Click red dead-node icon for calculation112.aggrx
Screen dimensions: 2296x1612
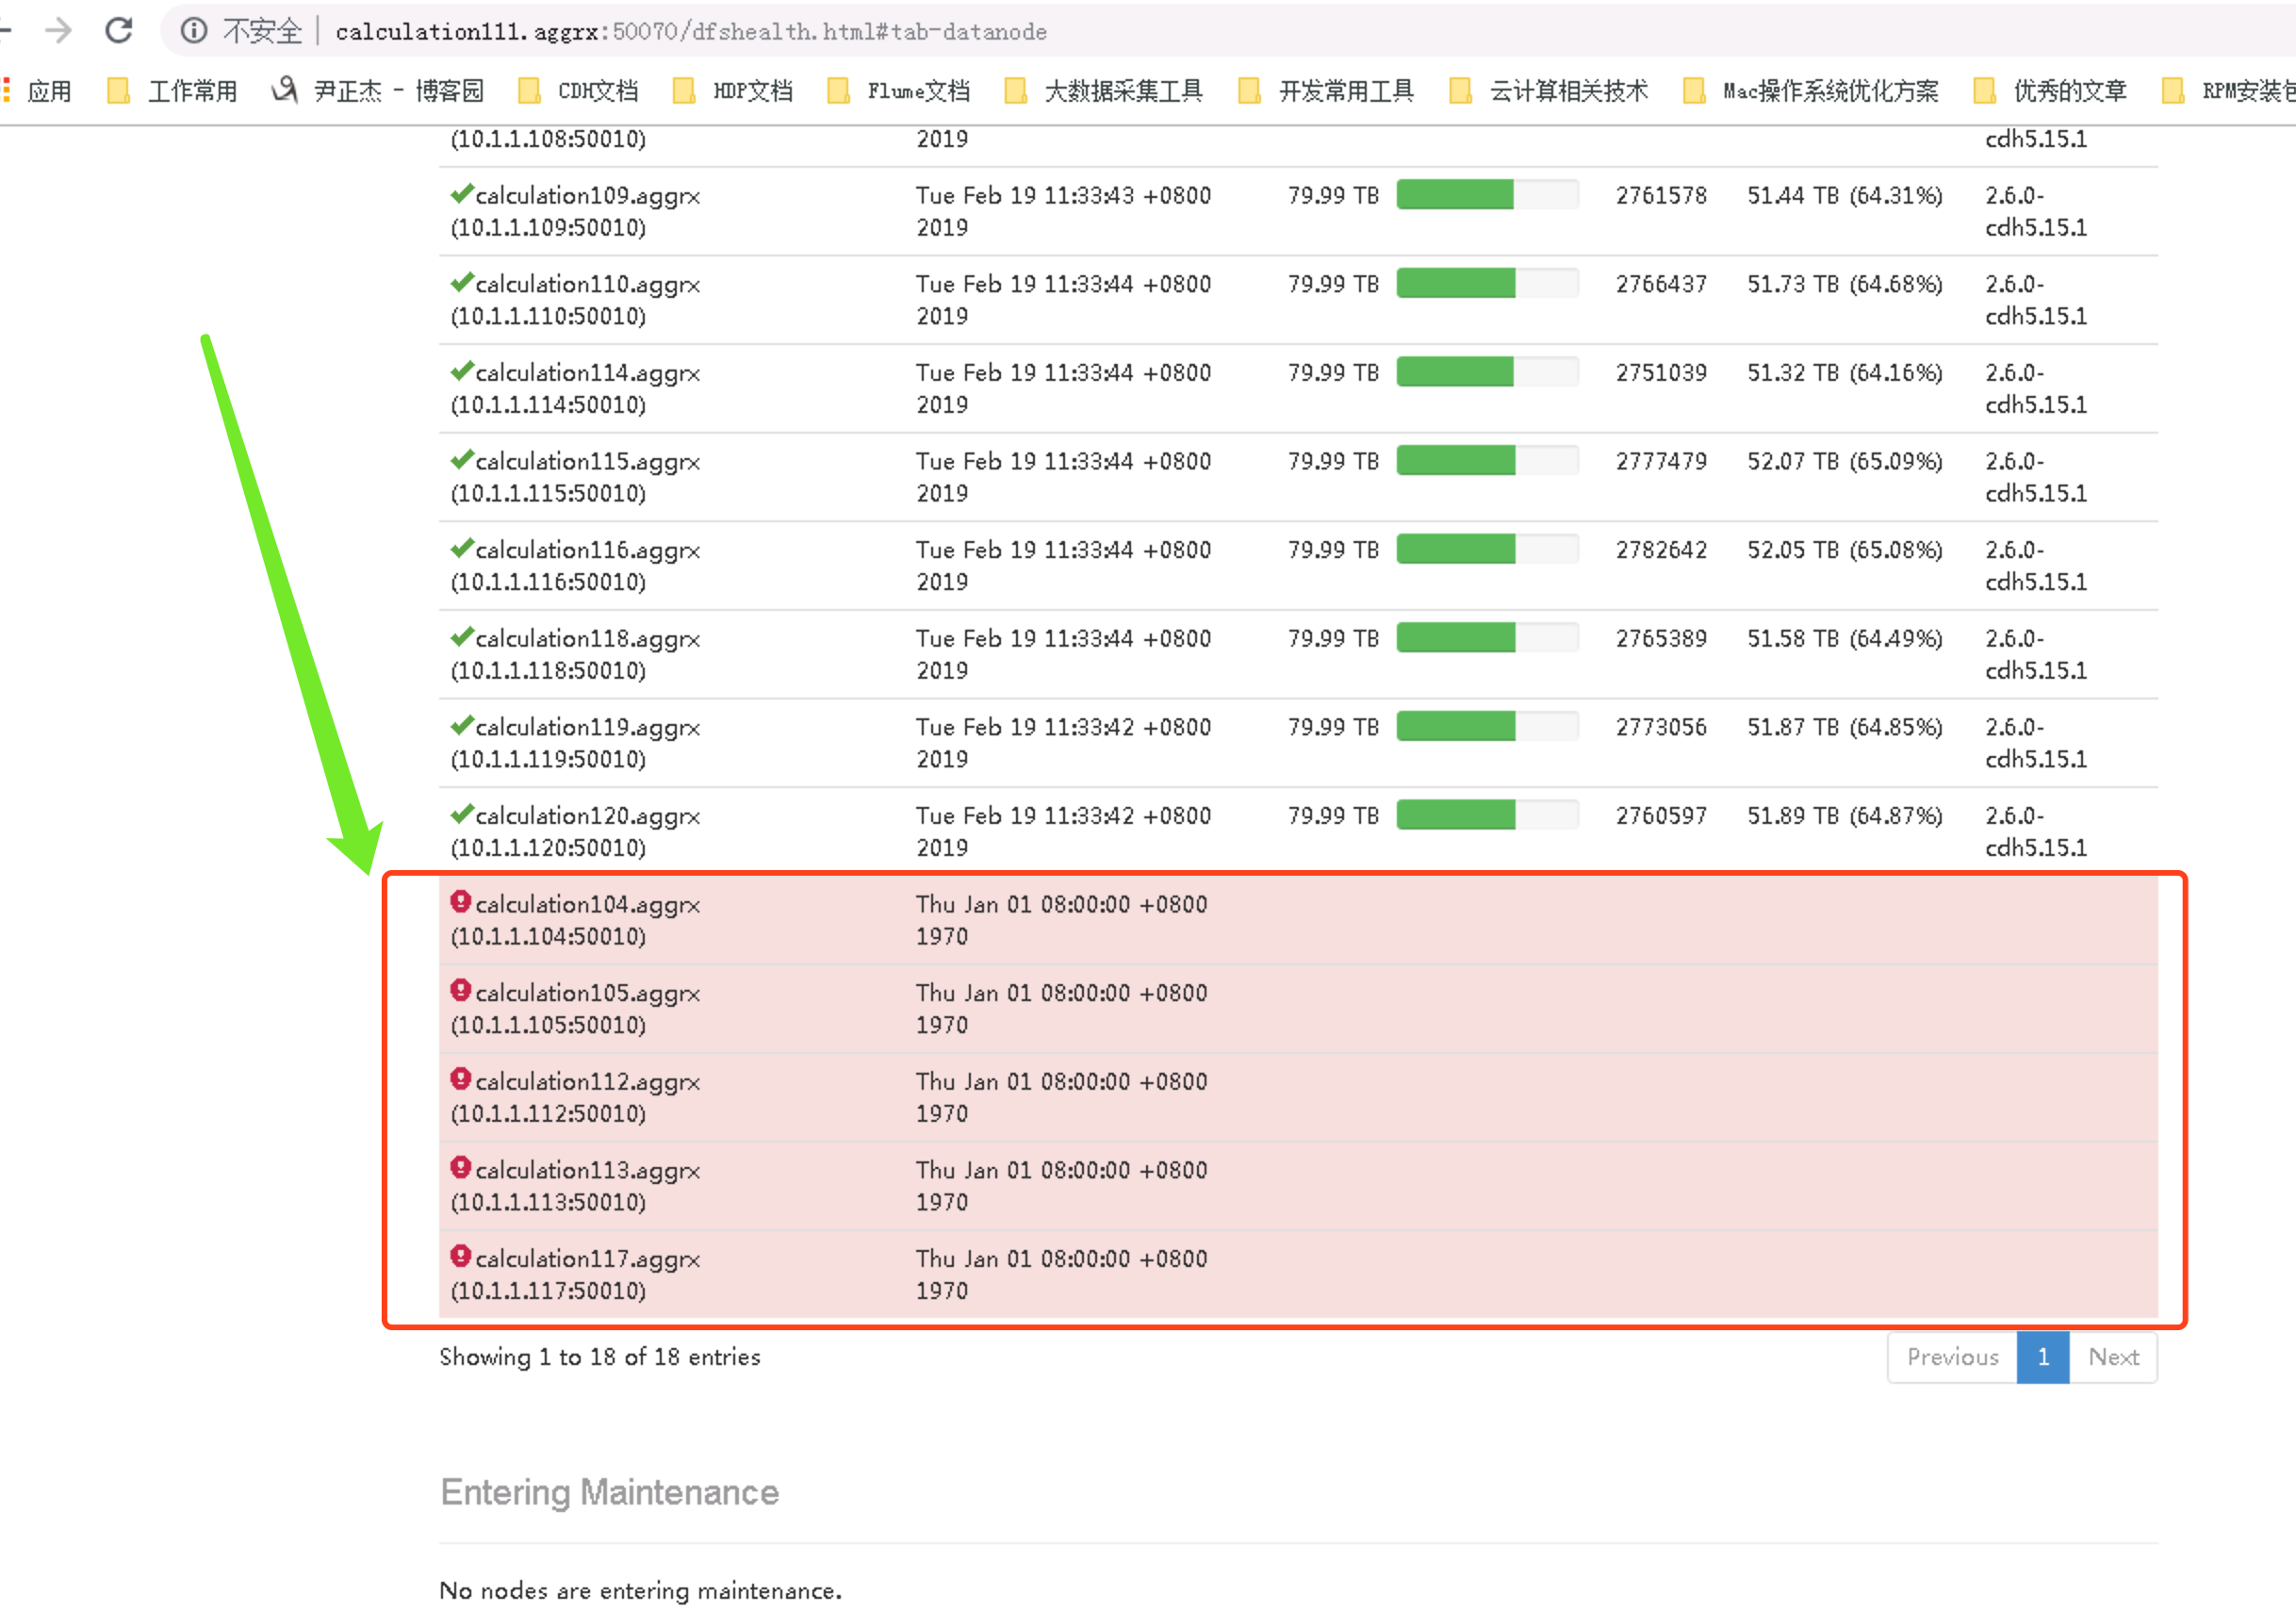(460, 1078)
